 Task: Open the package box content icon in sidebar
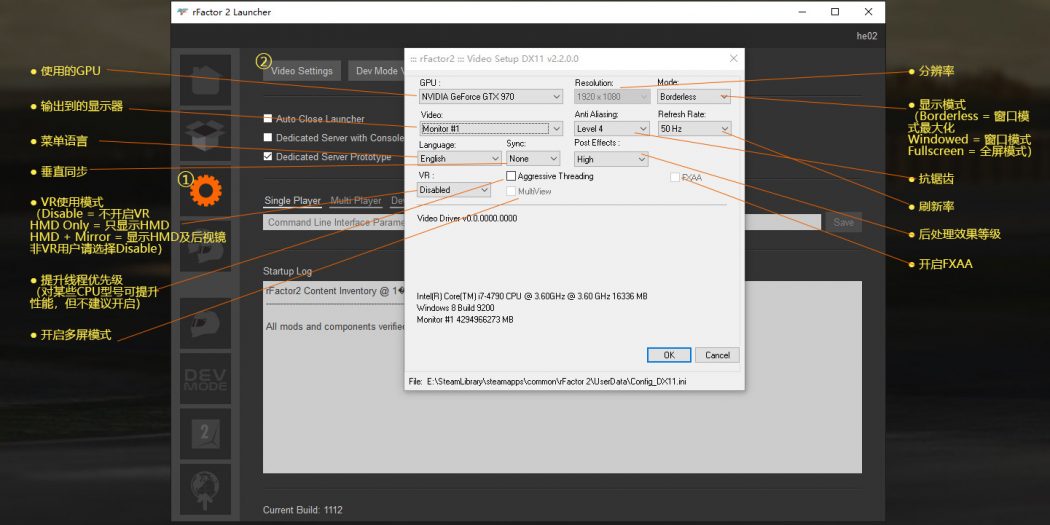[205, 136]
